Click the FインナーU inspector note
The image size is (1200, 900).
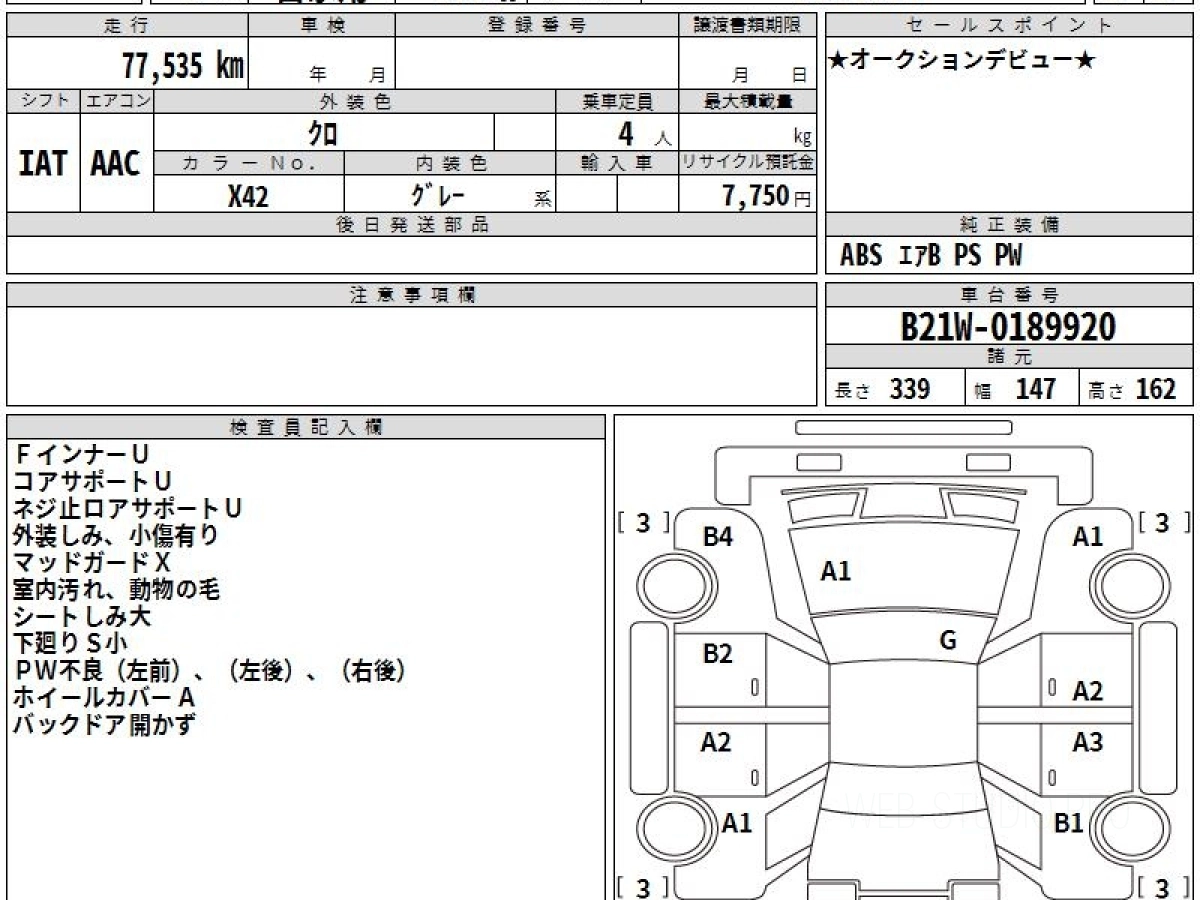coord(81,455)
